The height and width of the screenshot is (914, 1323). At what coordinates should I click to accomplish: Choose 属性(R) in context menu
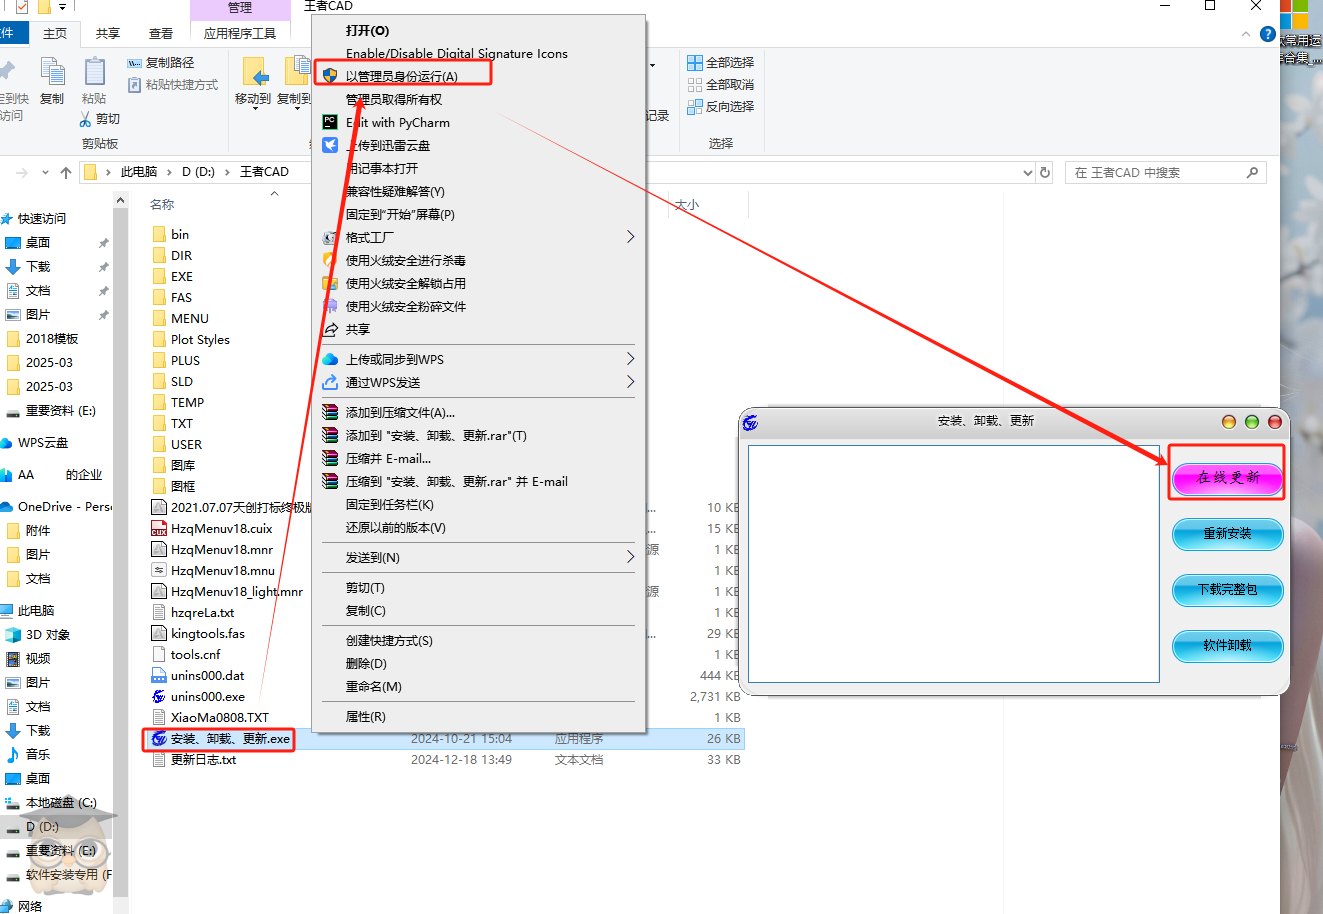[x=366, y=716]
